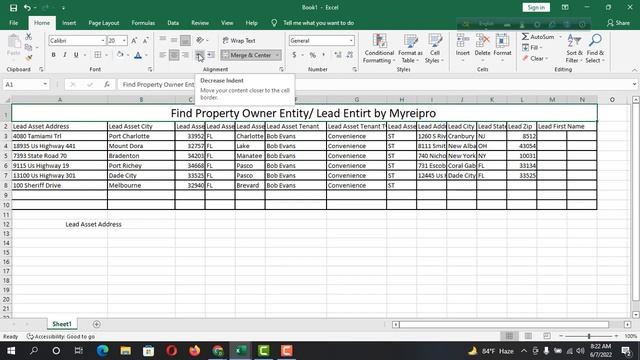Open Cell Styles gallery

[x=434, y=49]
